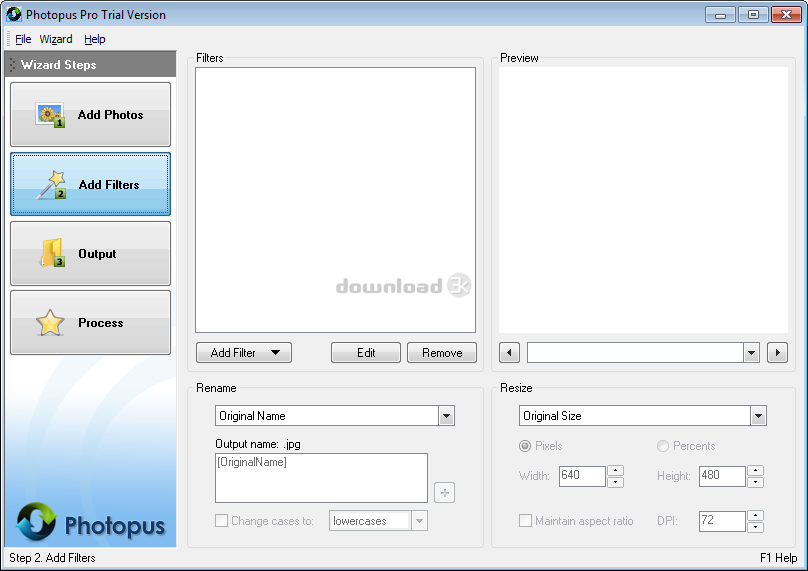Viewport: 808px width, 571px height.
Task: Decrease DPI value with down spinner
Action: 755,527
